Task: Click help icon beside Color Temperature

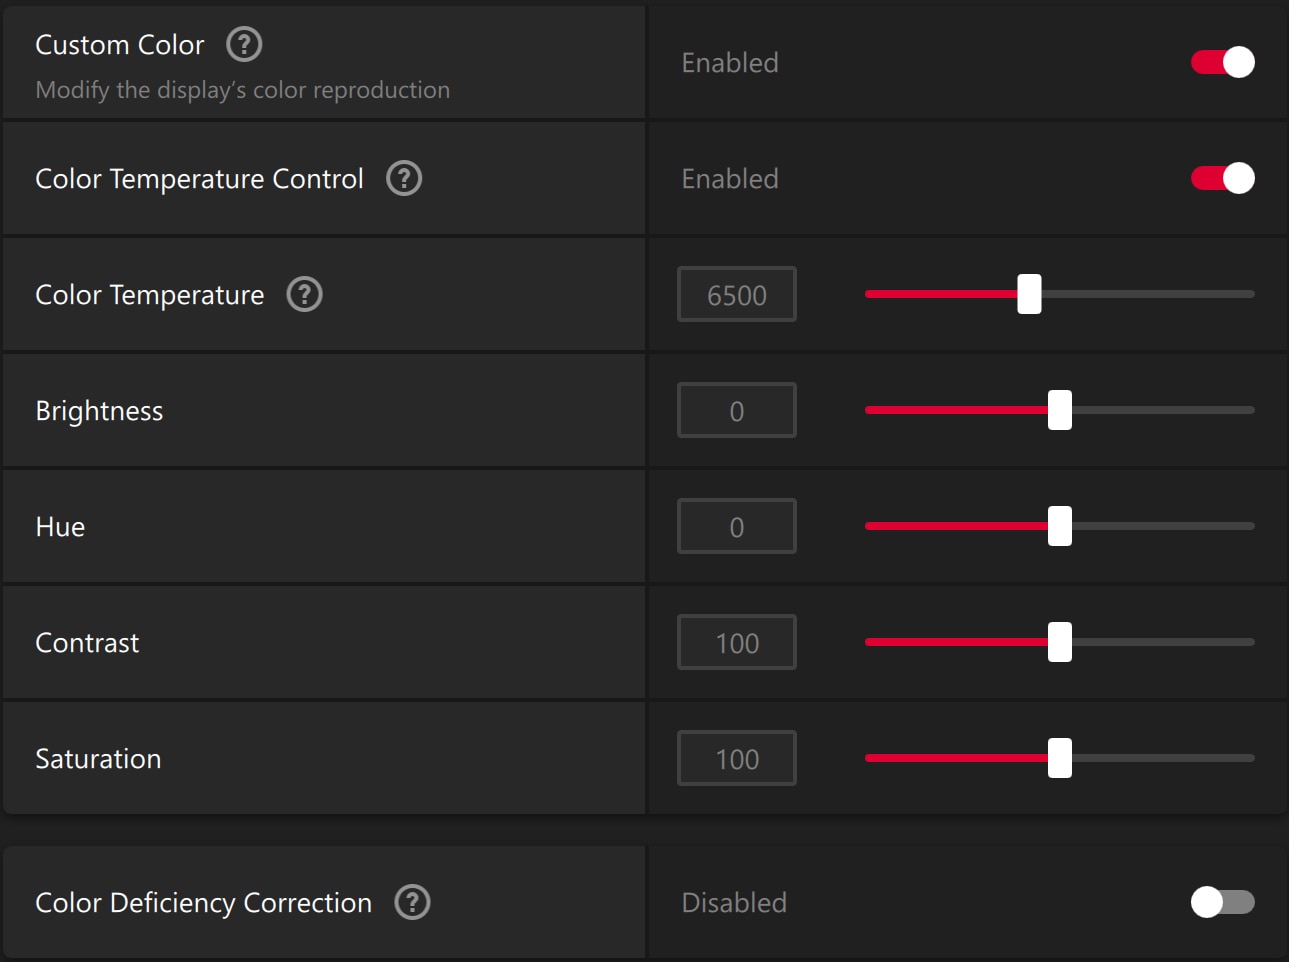Action: pyautogui.click(x=304, y=294)
